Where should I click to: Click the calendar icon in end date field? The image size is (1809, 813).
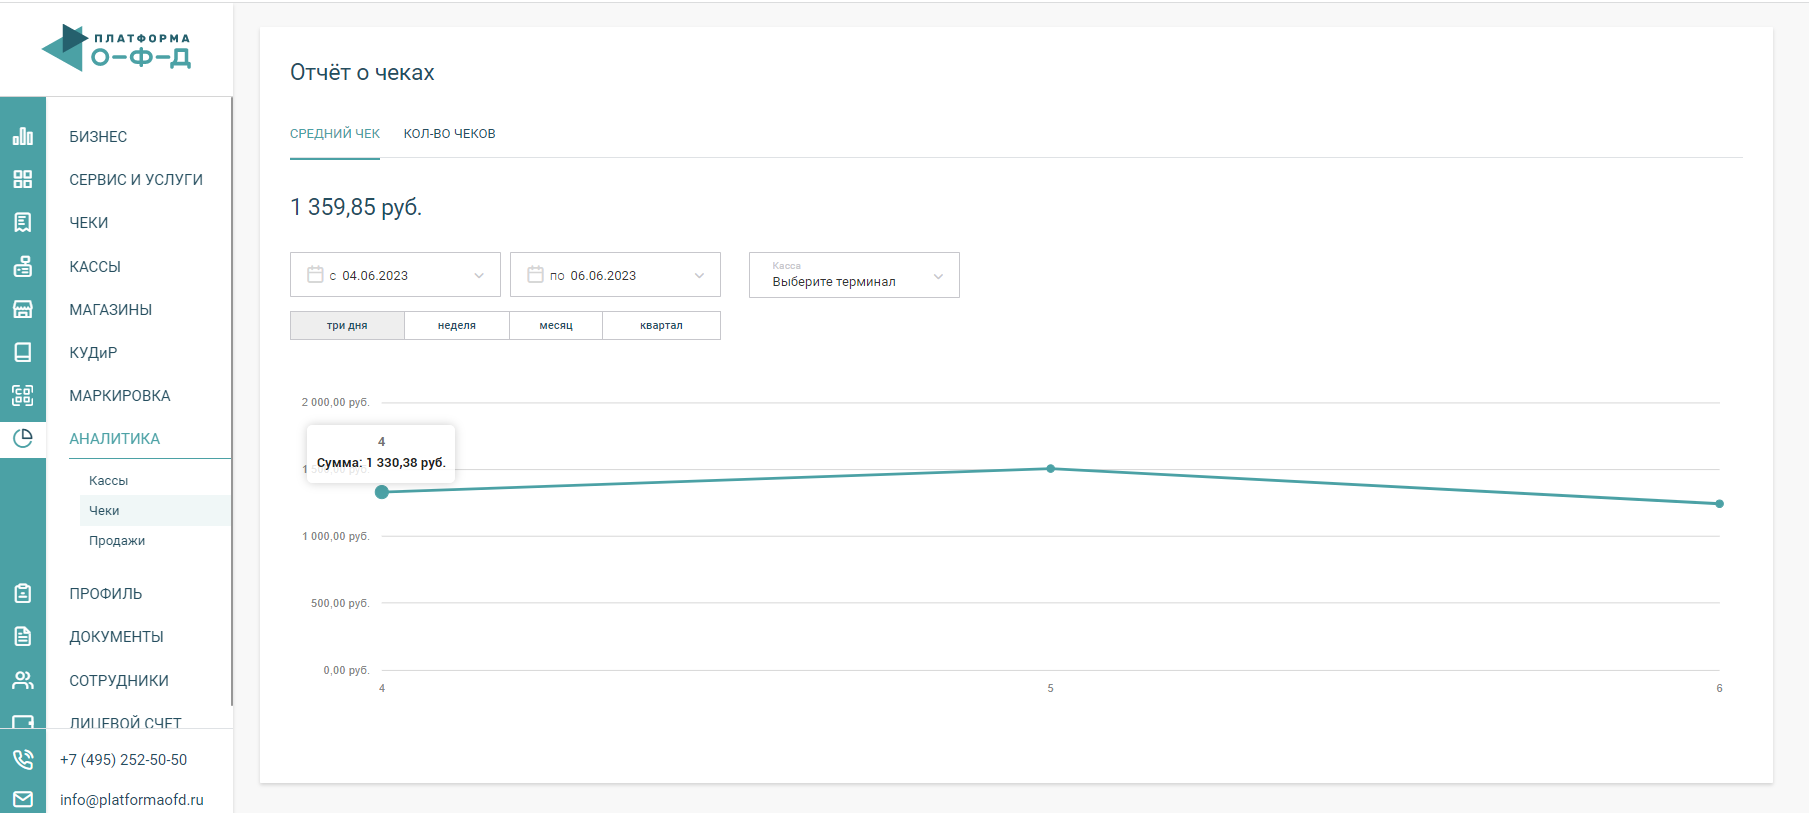pyautogui.click(x=535, y=274)
